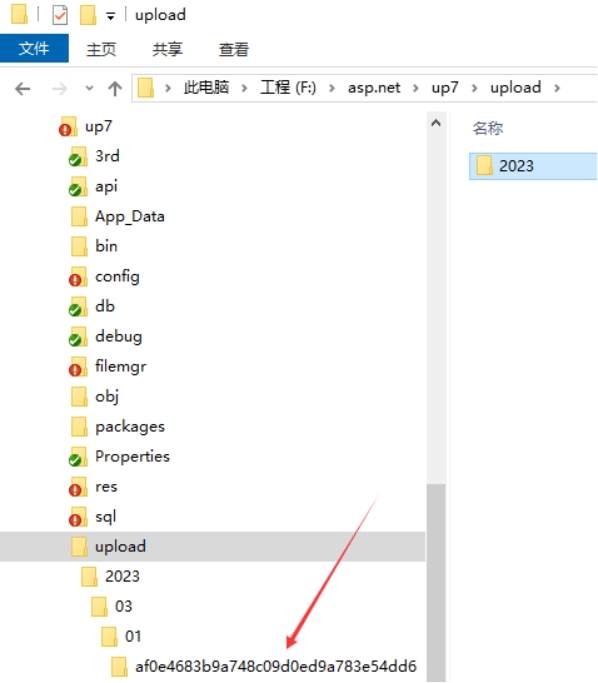This screenshot has width=598, height=683.
Task: Click the Properties checkmark icon in title bar
Action: click(x=60, y=15)
